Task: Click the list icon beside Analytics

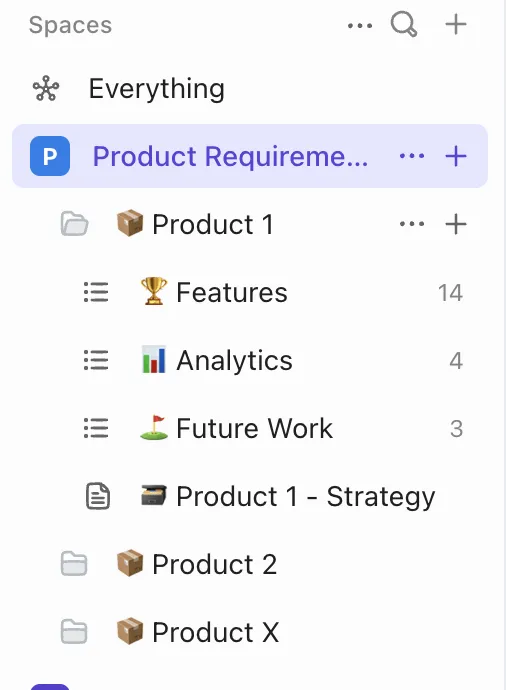Action: (x=96, y=360)
